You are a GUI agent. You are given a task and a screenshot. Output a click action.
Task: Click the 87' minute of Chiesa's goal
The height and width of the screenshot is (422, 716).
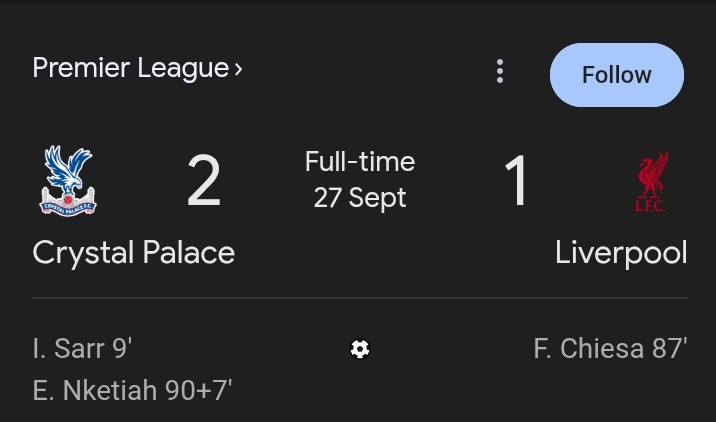coord(669,348)
